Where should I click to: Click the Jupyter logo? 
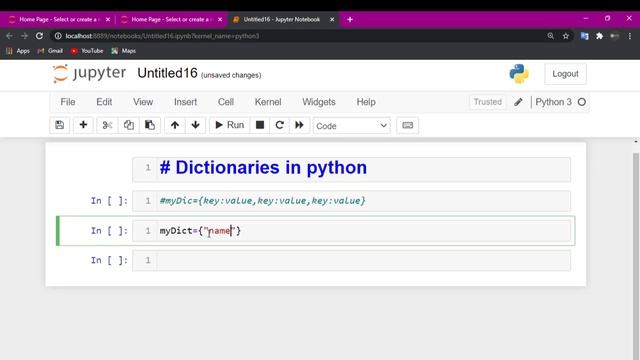(89, 73)
